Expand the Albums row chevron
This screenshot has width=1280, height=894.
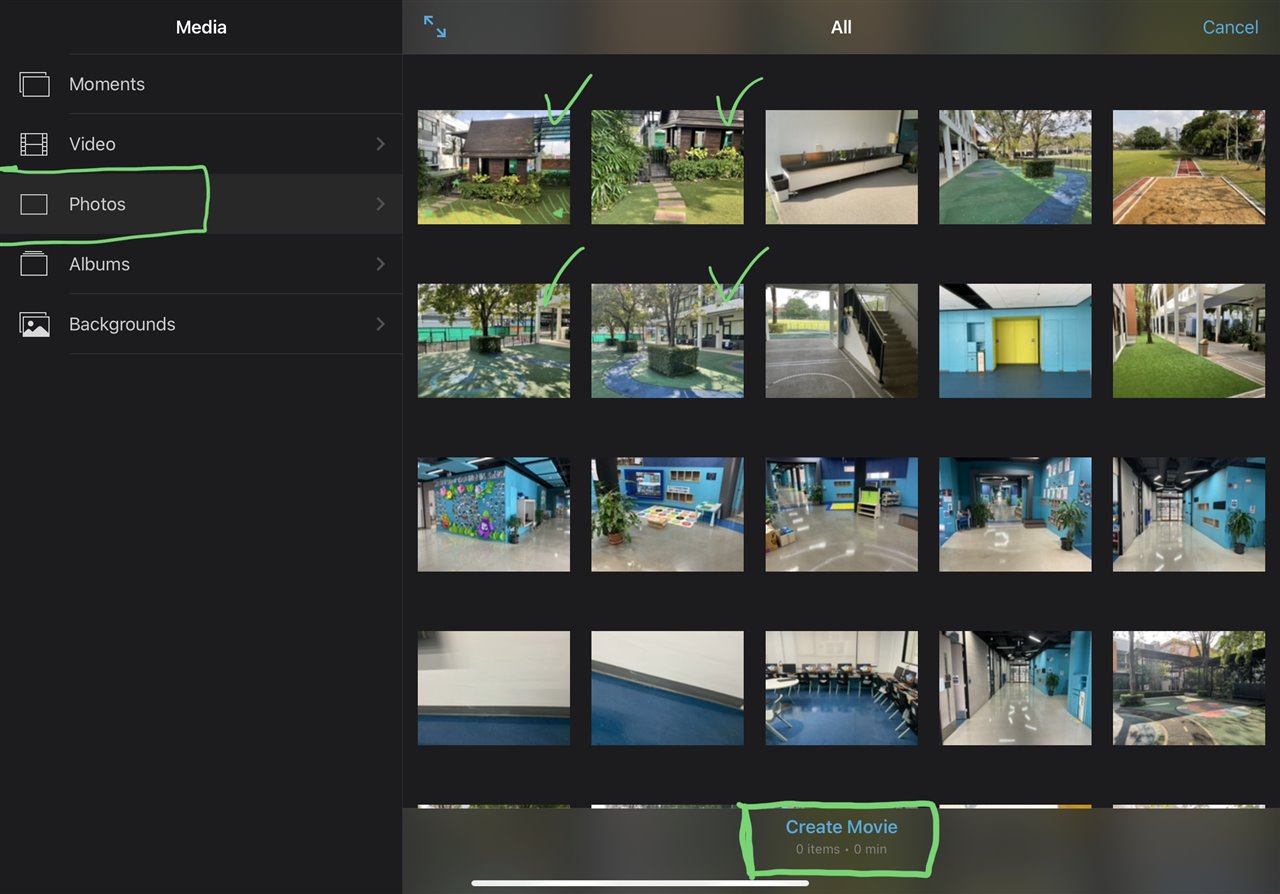tap(380, 264)
